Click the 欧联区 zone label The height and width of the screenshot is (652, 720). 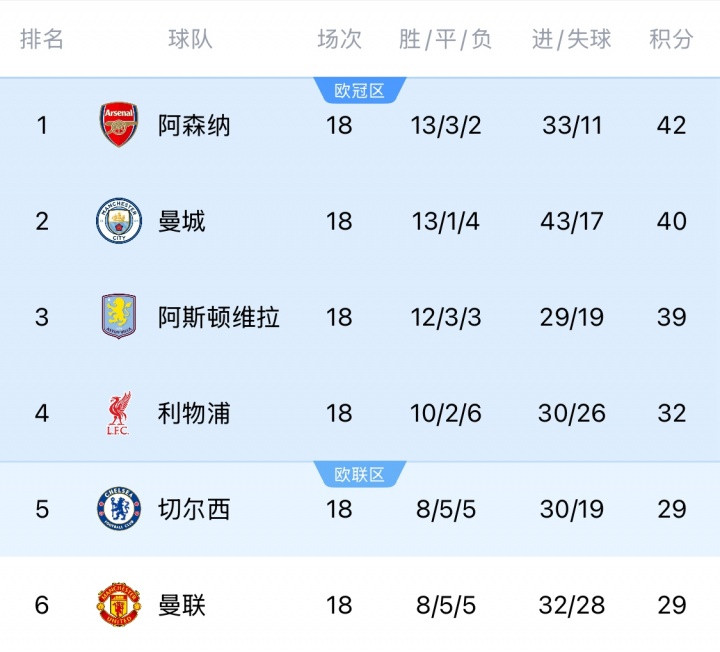pyautogui.click(x=360, y=475)
